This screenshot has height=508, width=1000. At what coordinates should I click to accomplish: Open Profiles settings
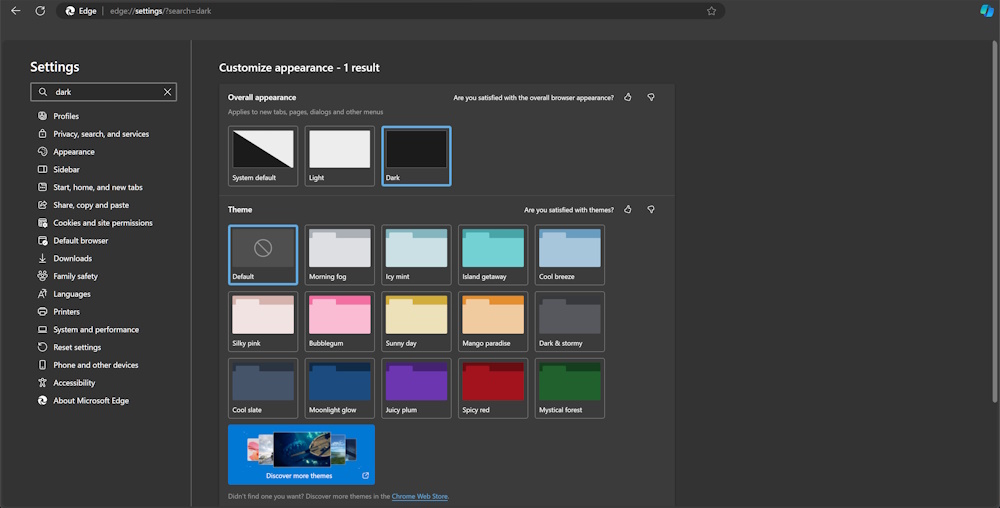point(58,116)
